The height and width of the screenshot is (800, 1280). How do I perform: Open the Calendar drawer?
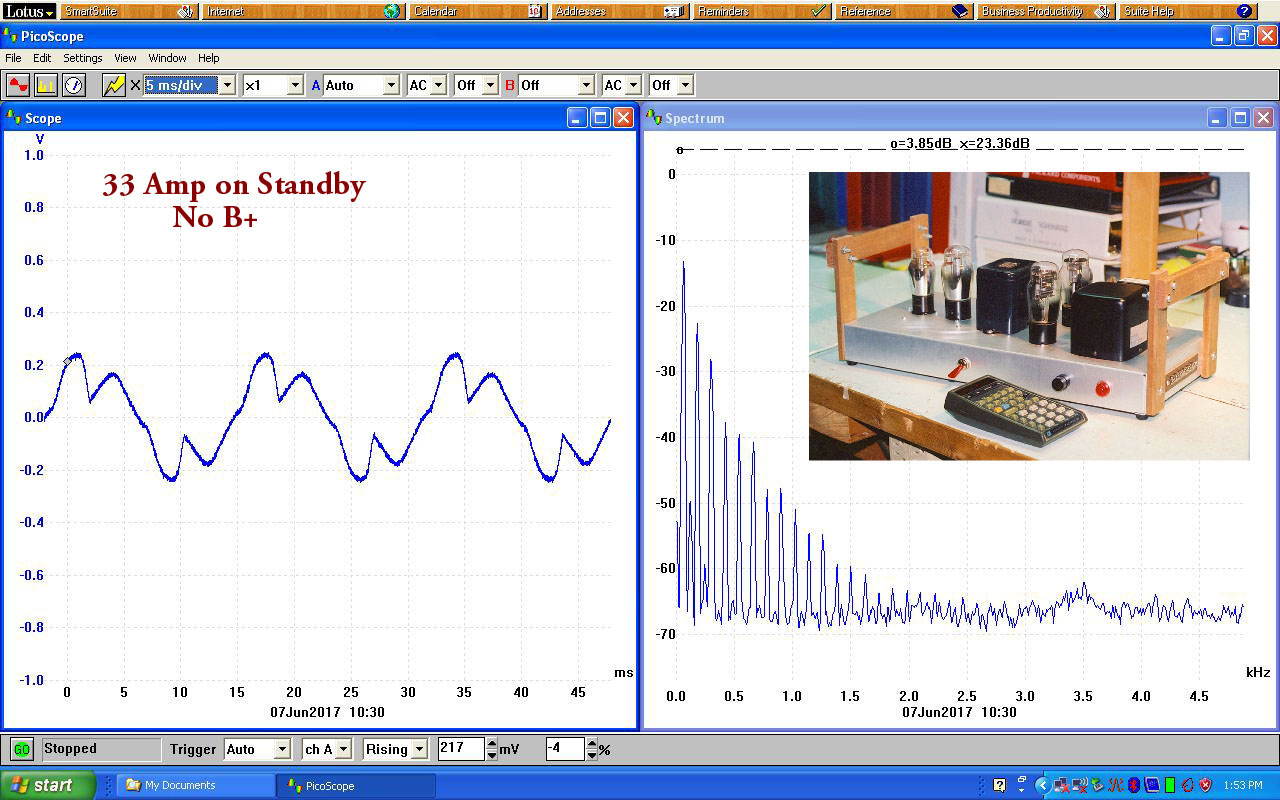pyautogui.click(x=477, y=11)
